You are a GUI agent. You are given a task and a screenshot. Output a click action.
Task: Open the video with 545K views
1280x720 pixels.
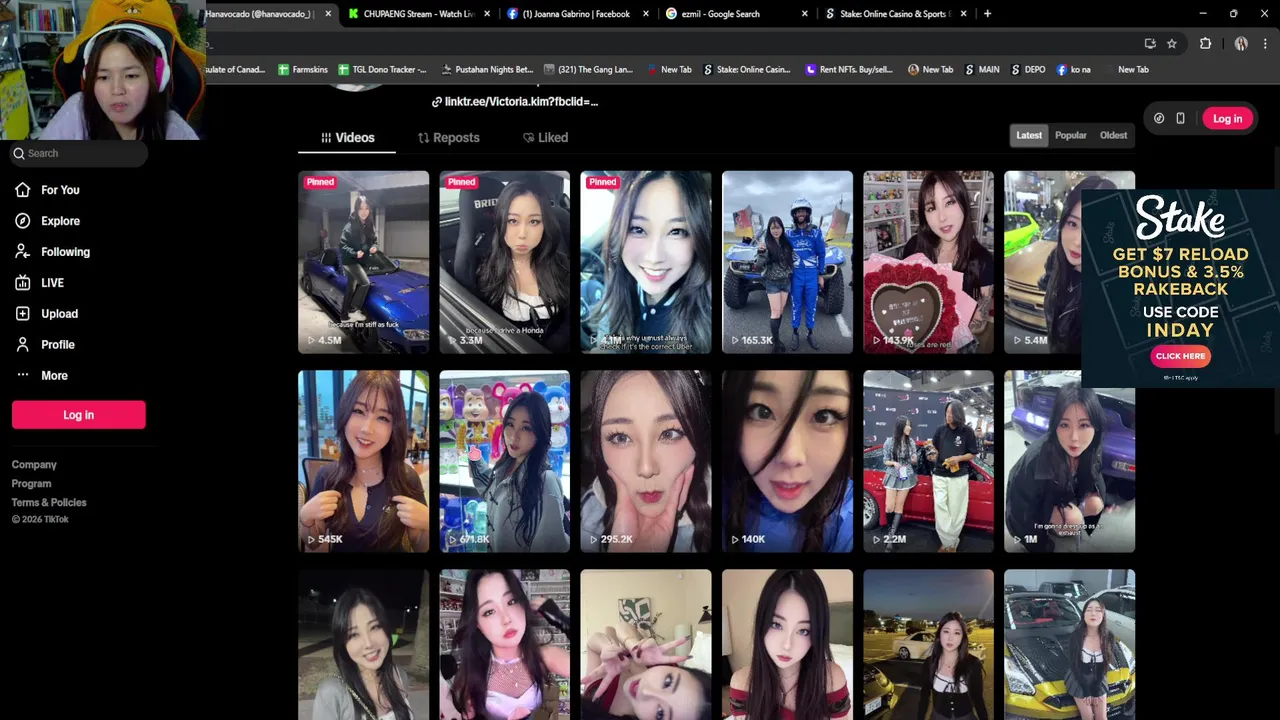(x=364, y=462)
